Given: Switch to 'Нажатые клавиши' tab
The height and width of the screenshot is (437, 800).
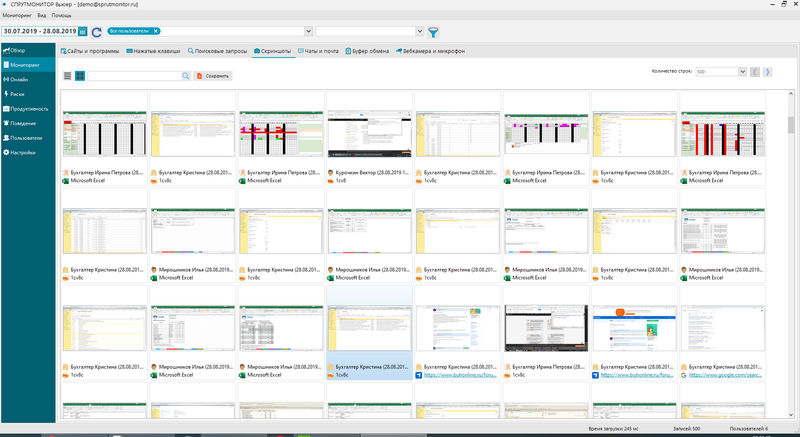Looking at the screenshot, I should [x=153, y=51].
